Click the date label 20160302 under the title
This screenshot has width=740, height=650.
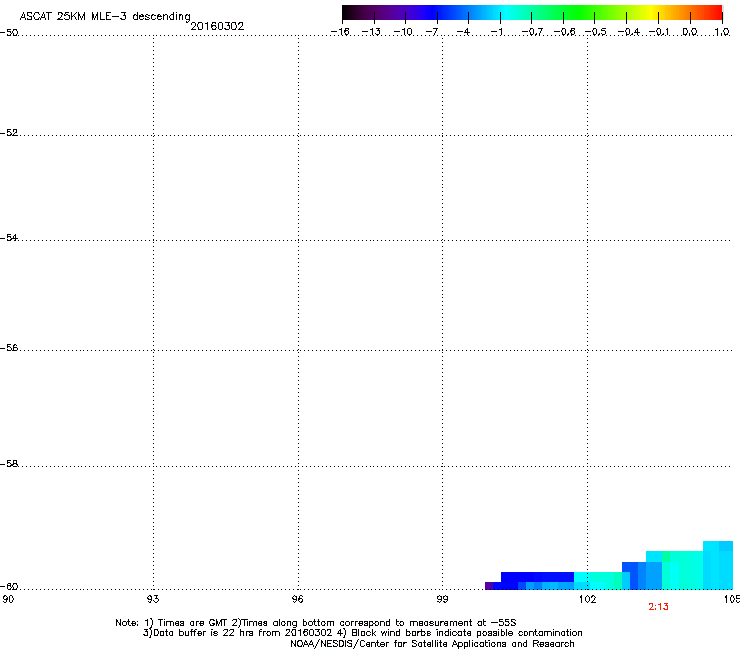click(x=217, y=26)
